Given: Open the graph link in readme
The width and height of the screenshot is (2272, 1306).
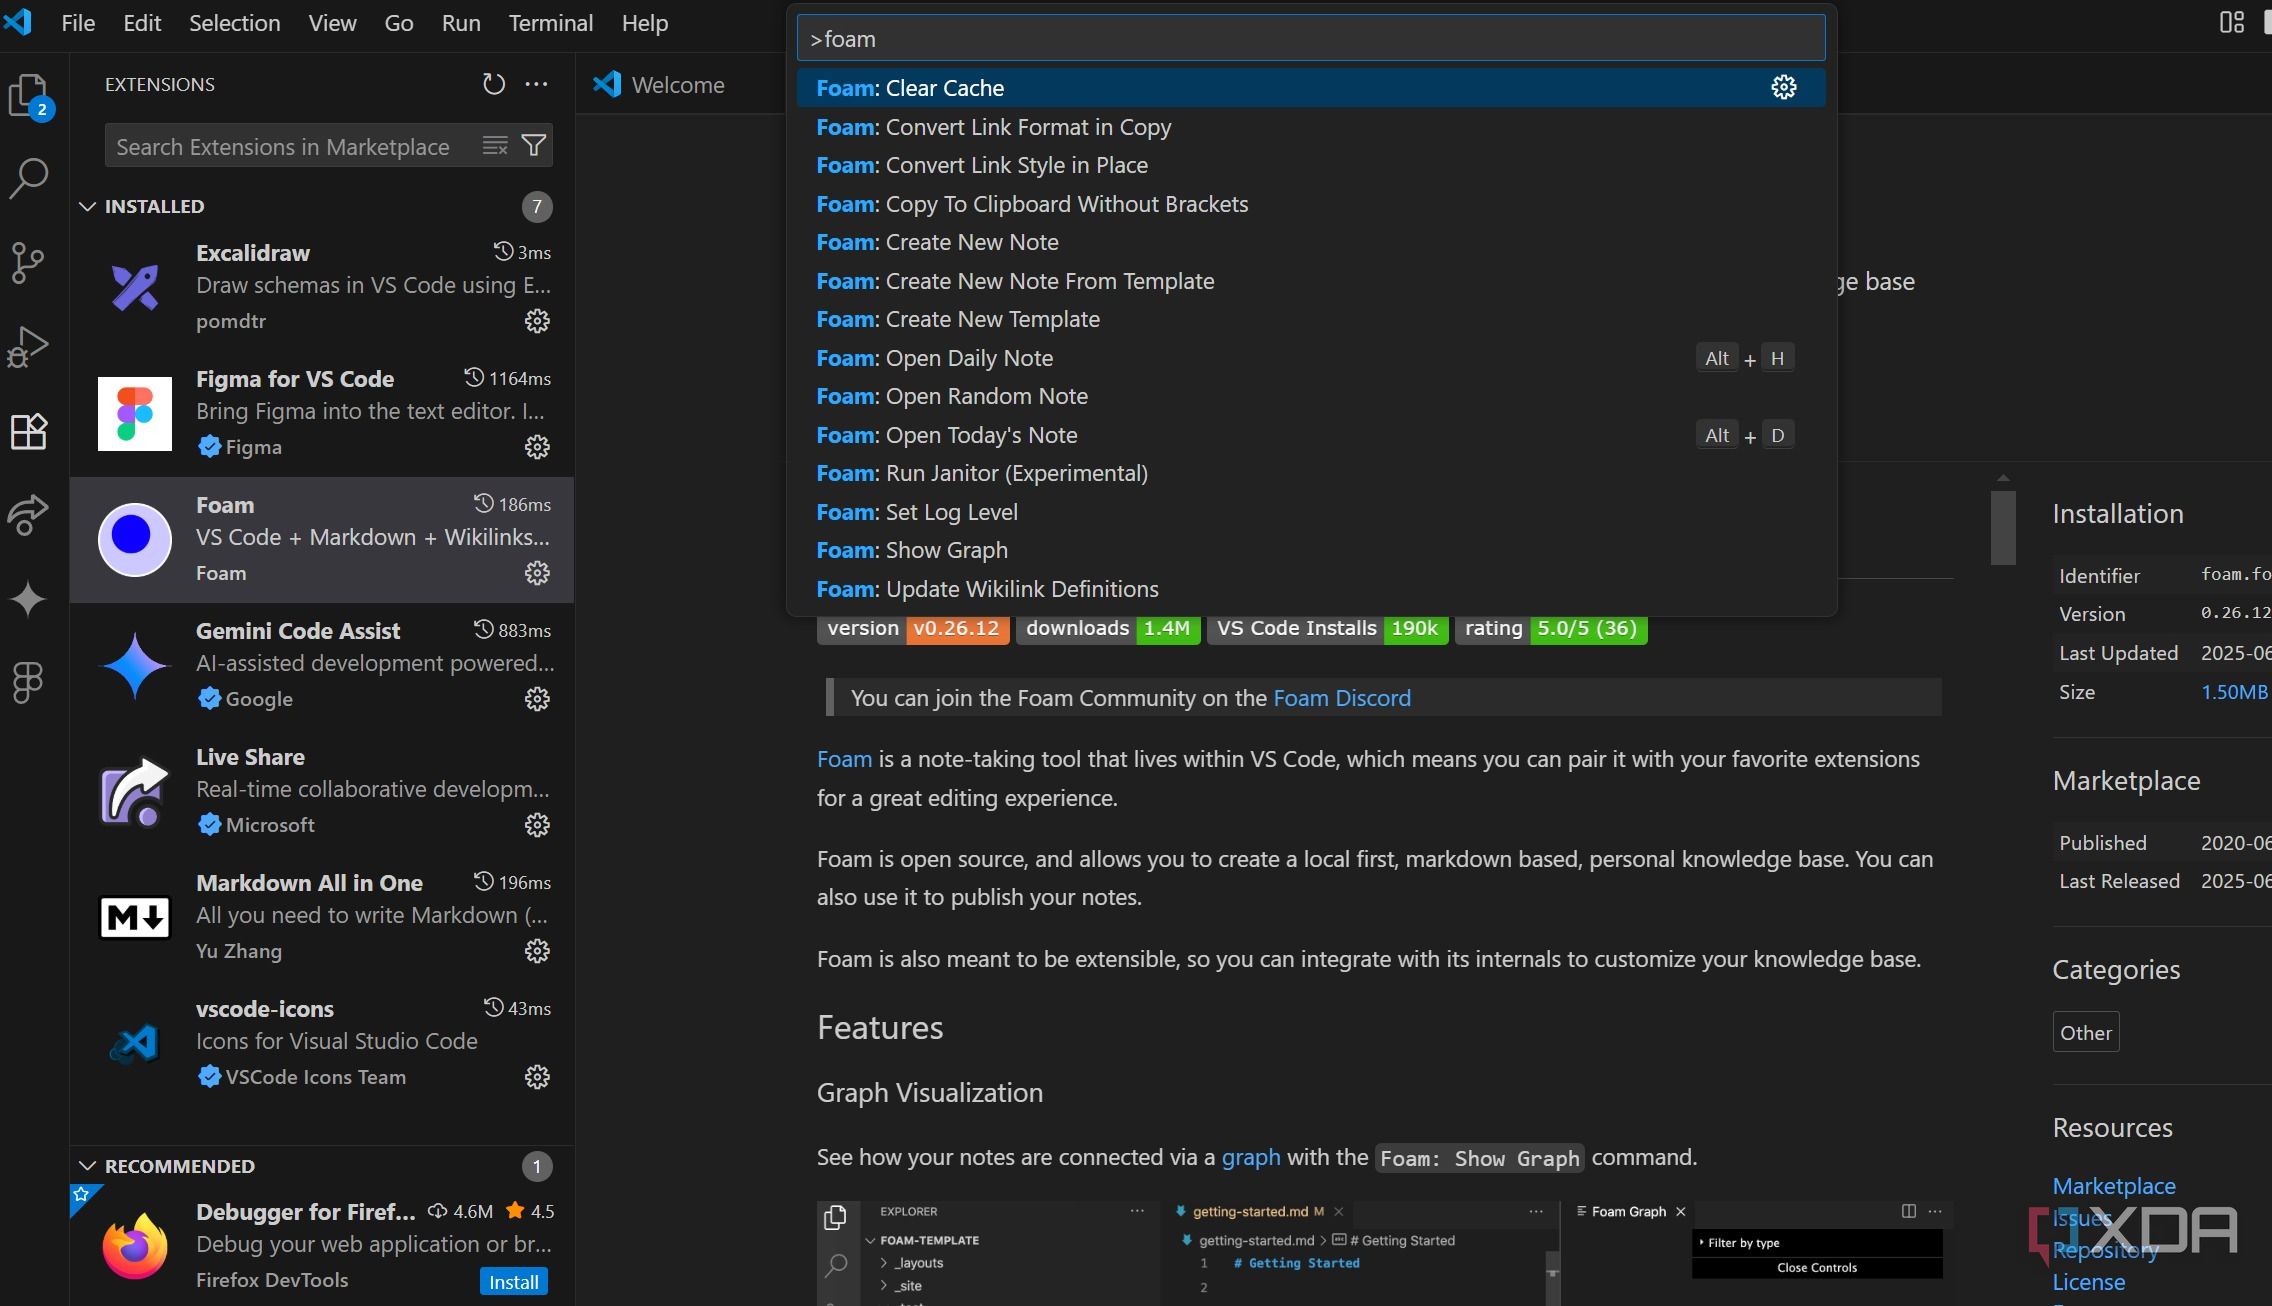Looking at the screenshot, I should coord(1250,1157).
